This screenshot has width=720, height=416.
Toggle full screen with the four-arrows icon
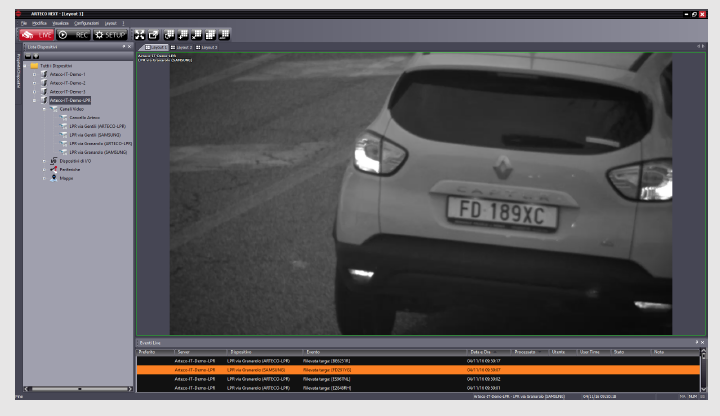click(140, 35)
